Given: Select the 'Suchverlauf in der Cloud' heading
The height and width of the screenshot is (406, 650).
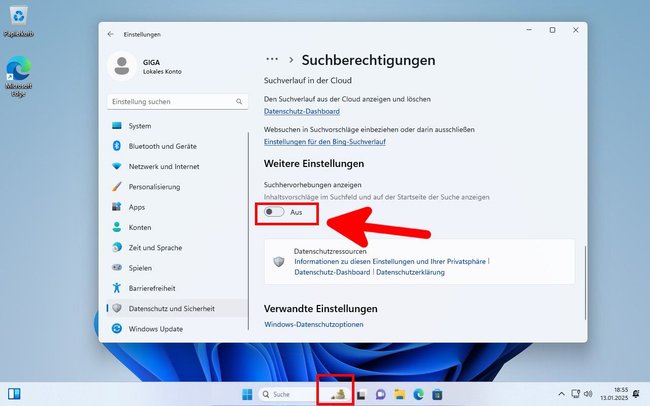Looking at the screenshot, I should (x=308, y=80).
